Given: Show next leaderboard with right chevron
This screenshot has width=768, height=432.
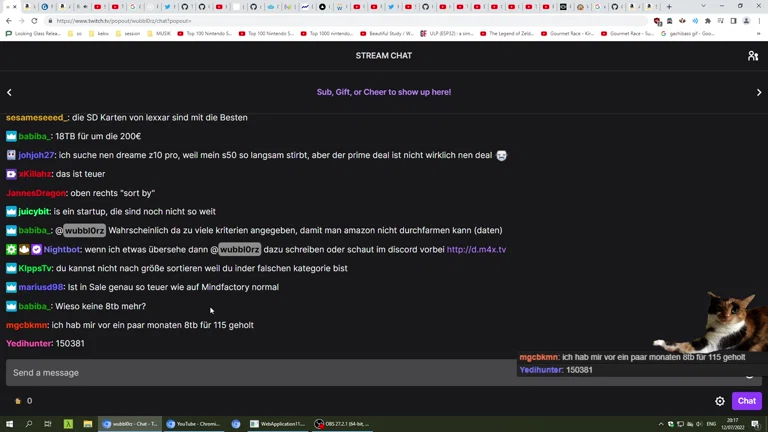Looking at the screenshot, I should [x=759, y=92].
